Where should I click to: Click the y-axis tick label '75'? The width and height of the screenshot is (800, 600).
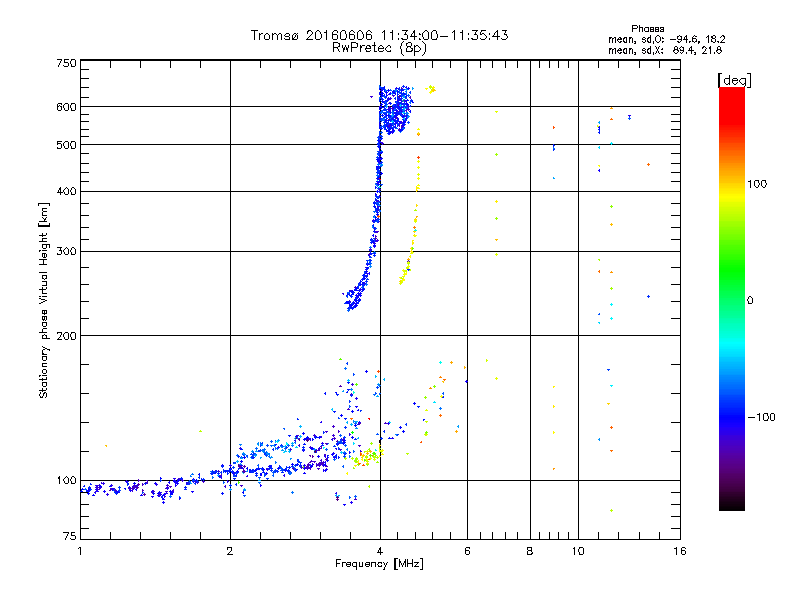(70, 536)
